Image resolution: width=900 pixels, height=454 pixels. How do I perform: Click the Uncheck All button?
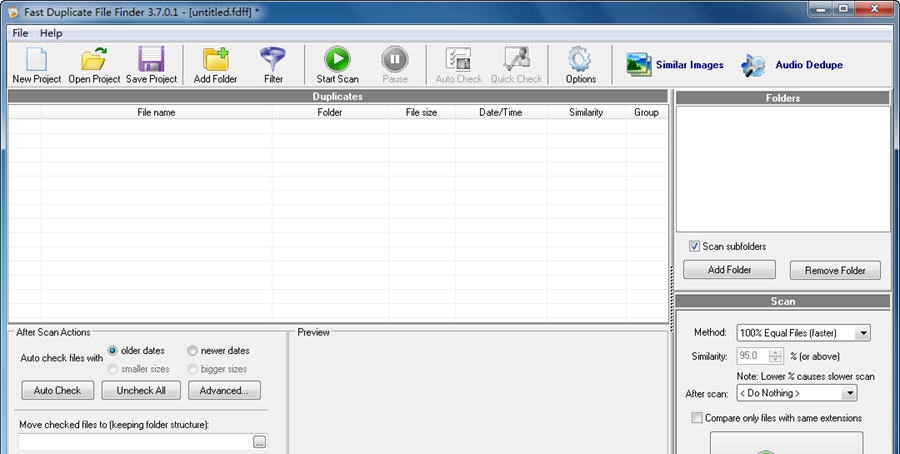141,390
